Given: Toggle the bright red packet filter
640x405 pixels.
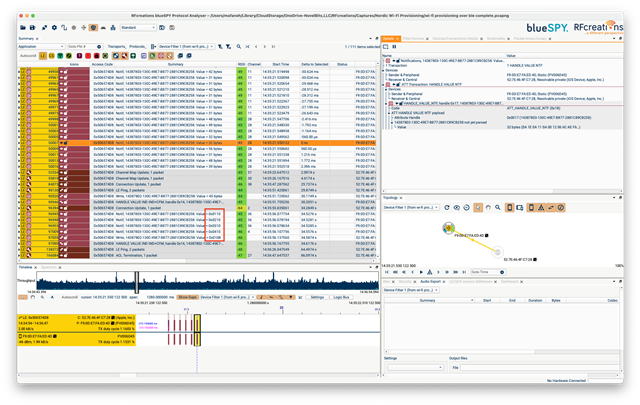Looking at the screenshot, I should tap(88, 56).
